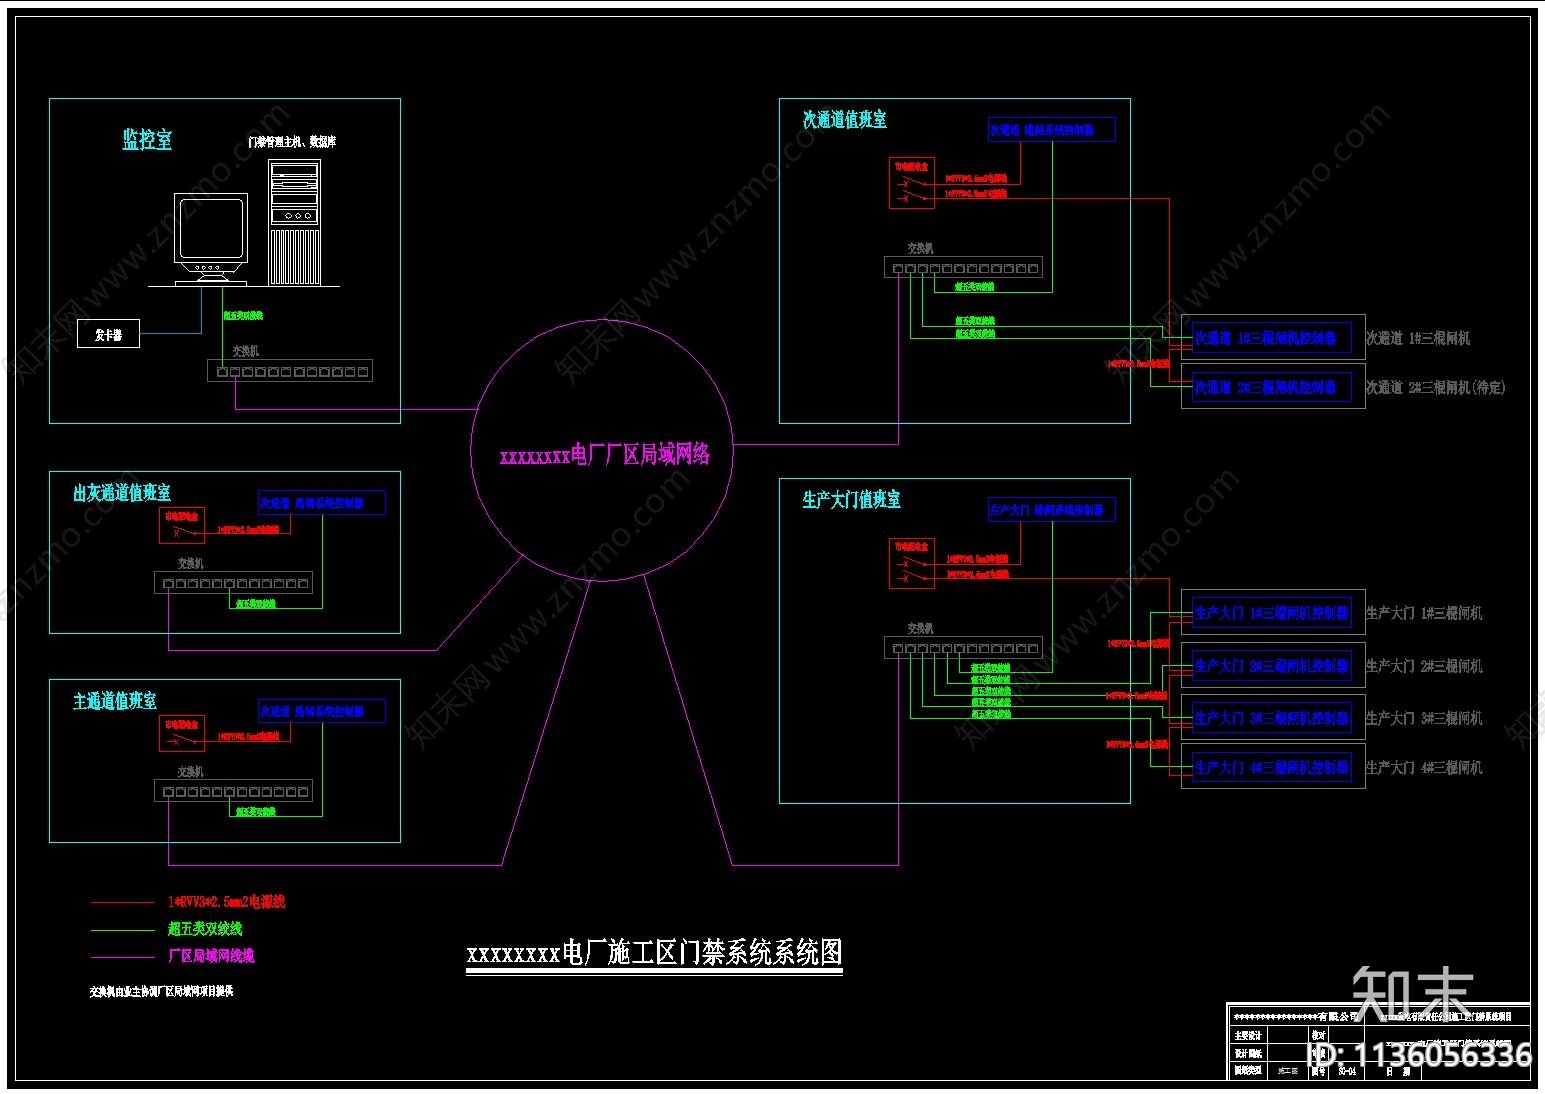The image size is (1545, 1094).
Task: Select the 生产大门 2#三辊闸机控制器 box
Action: tap(1273, 666)
